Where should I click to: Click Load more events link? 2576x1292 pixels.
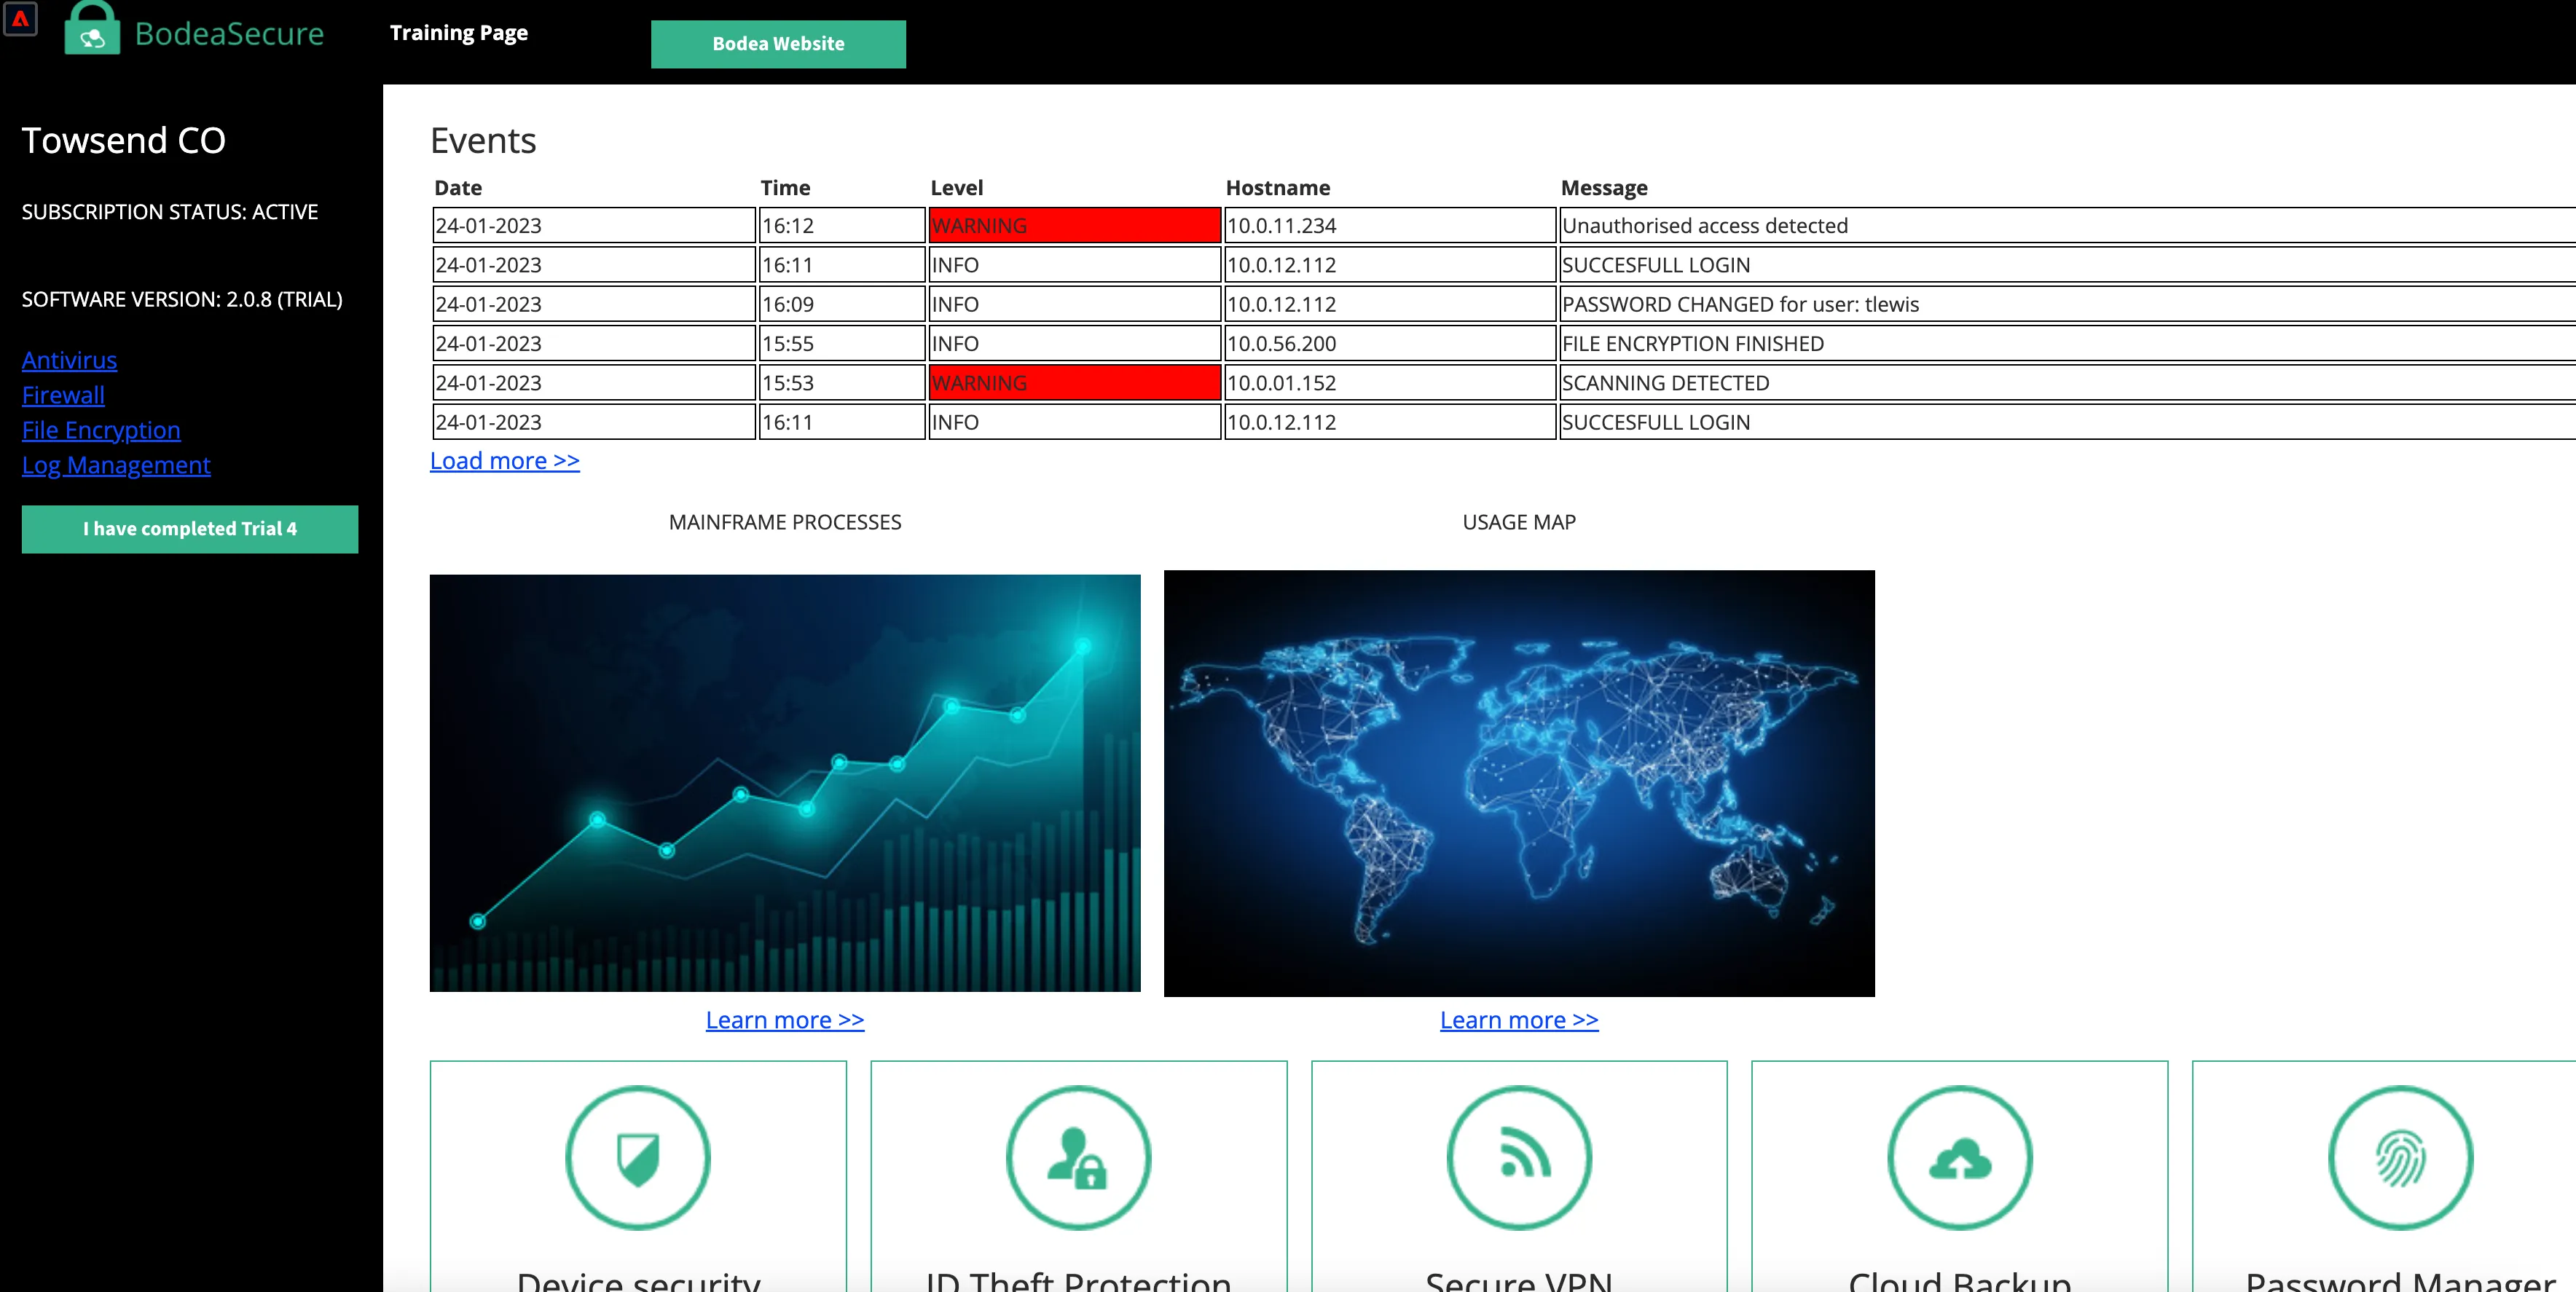pos(505,461)
